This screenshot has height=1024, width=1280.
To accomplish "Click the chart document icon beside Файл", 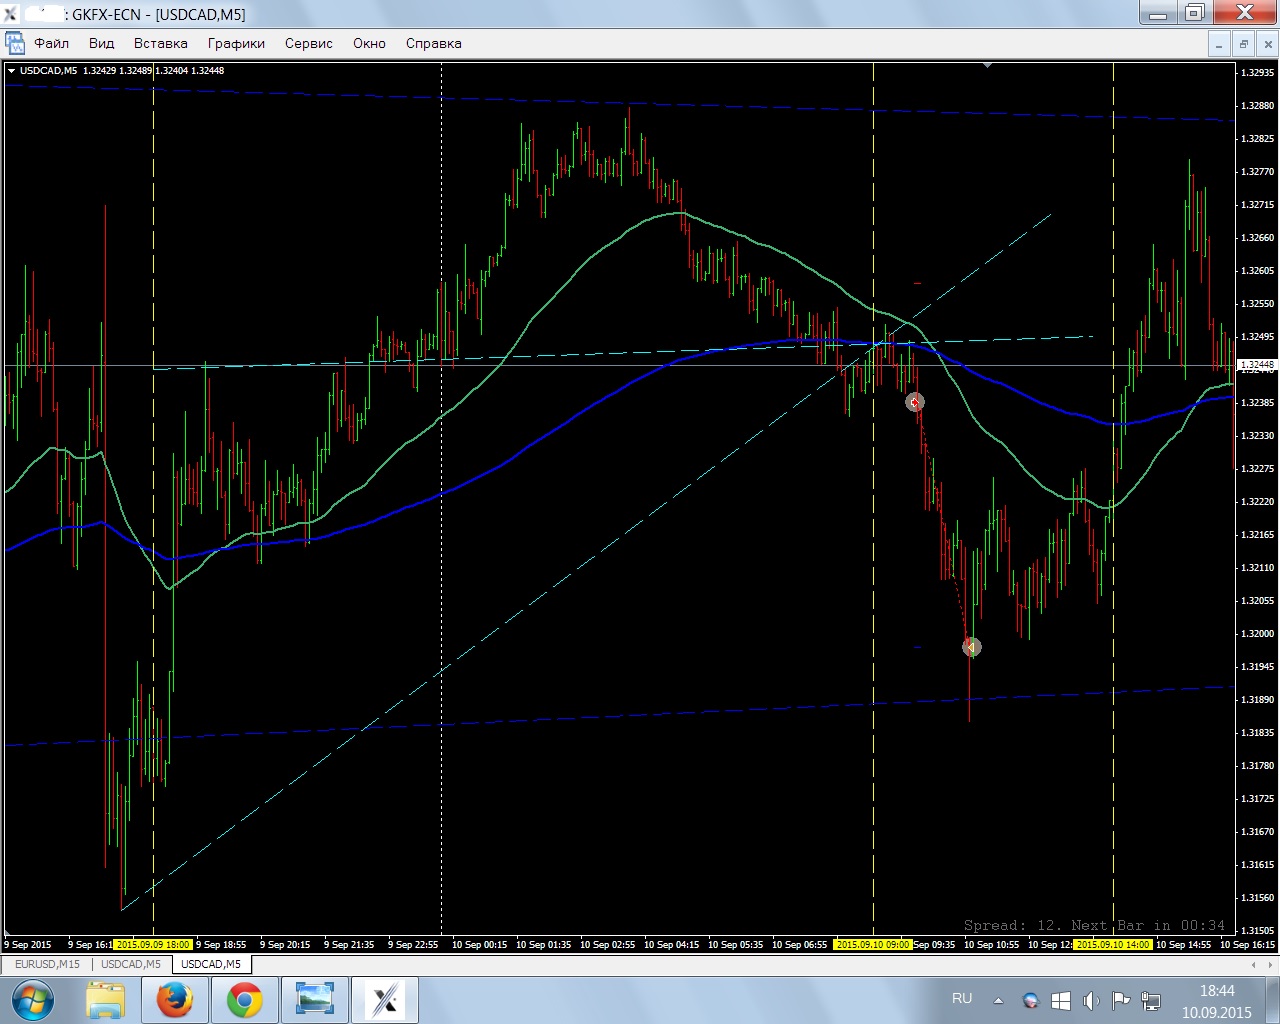I will coord(15,43).
